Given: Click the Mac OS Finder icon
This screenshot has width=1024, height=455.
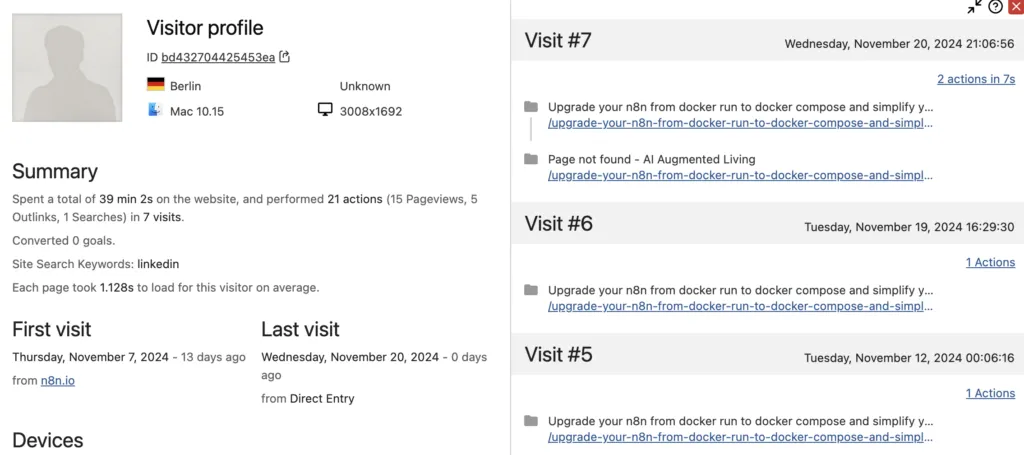Looking at the screenshot, I should [x=155, y=111].
